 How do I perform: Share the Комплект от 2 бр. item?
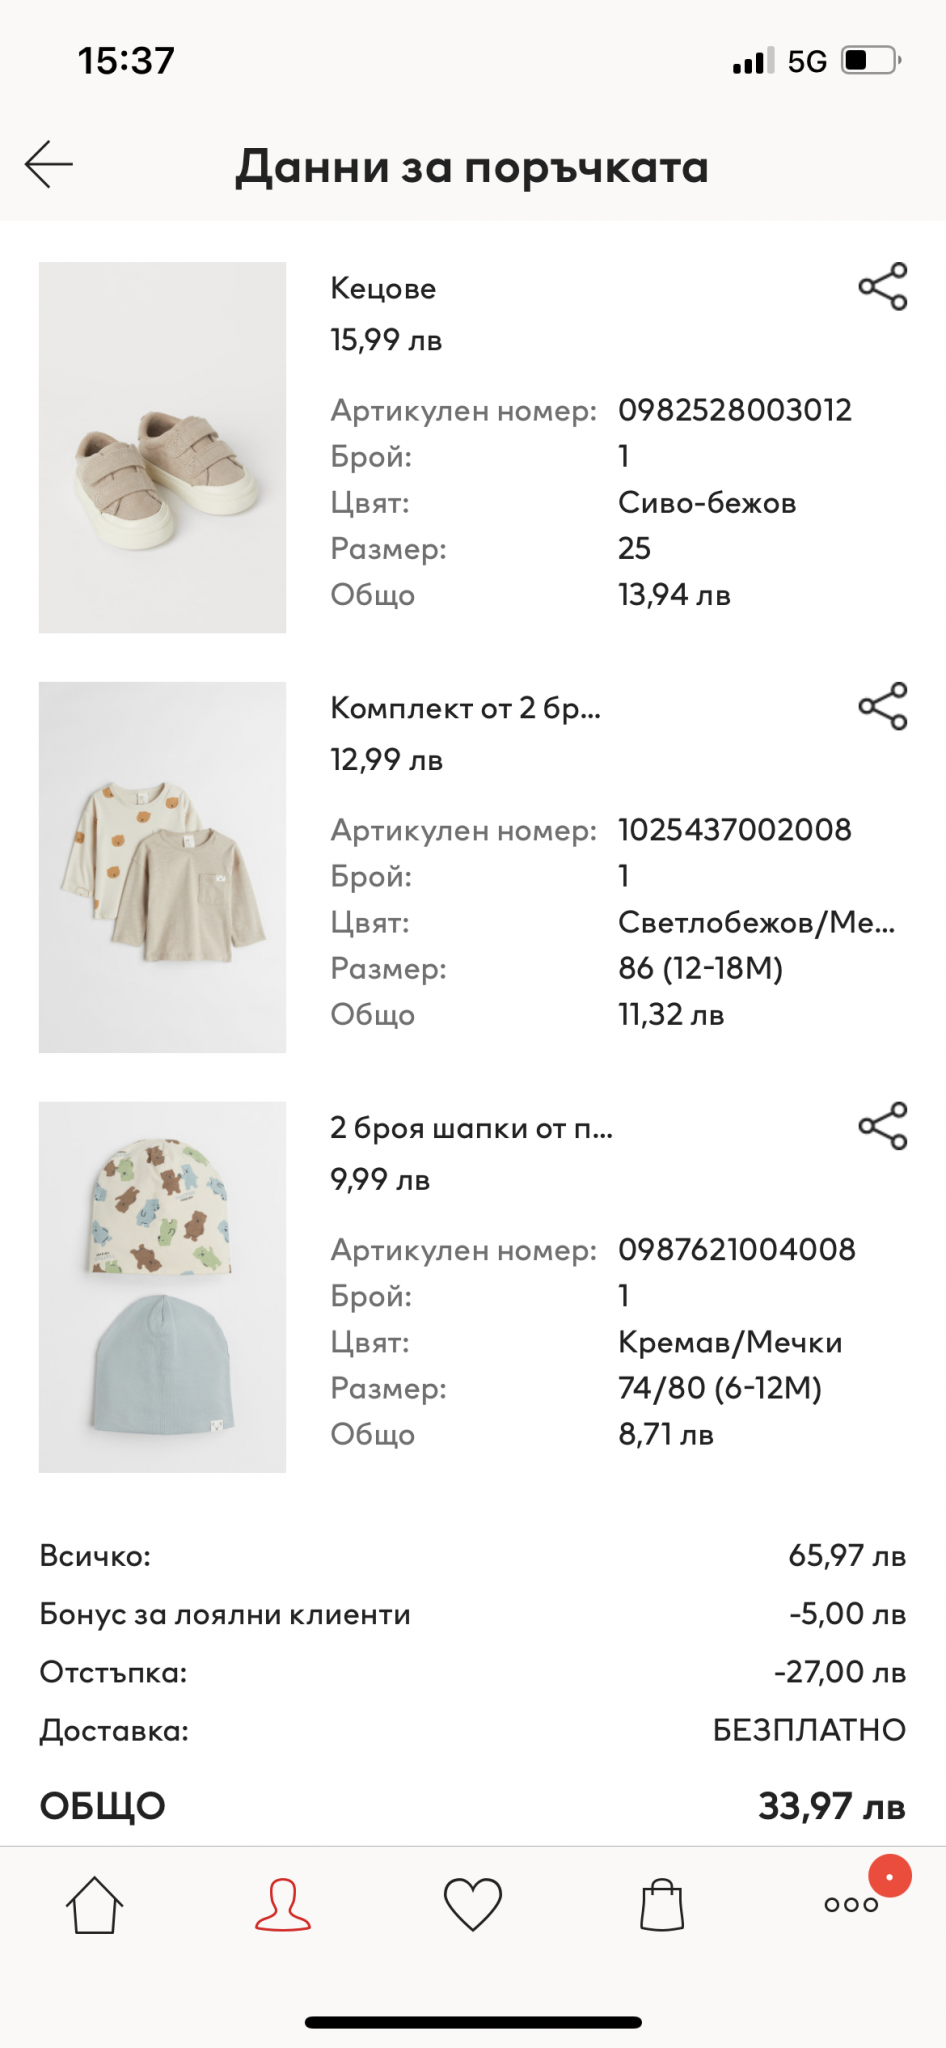coord(883,707)
